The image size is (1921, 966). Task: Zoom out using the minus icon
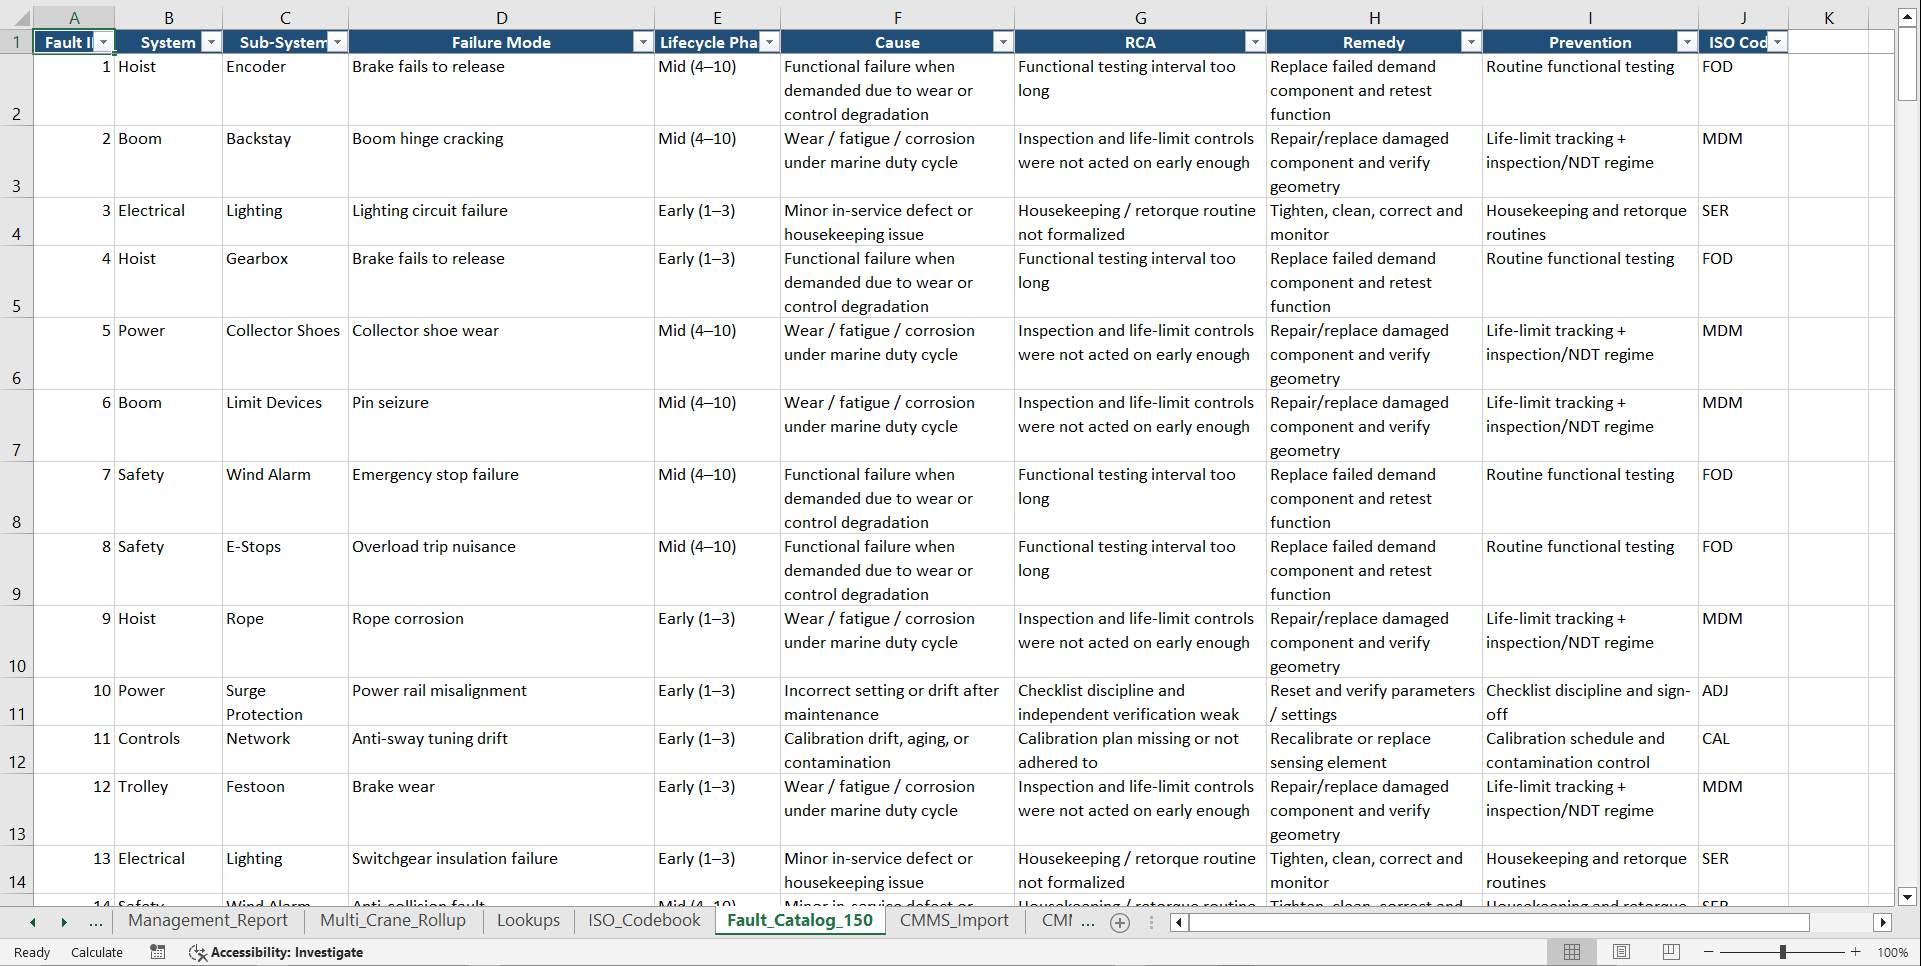click(x=1709, y=952)
